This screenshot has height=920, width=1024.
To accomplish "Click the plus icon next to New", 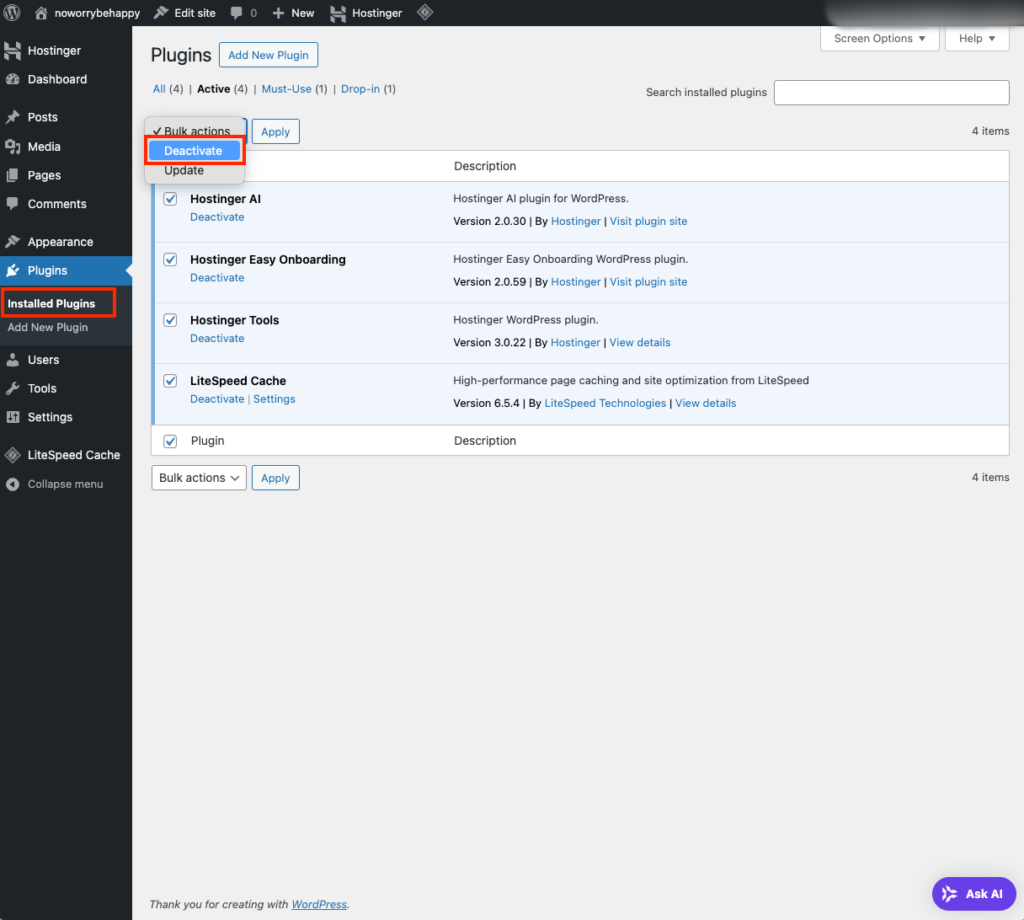I will [278, 13].
